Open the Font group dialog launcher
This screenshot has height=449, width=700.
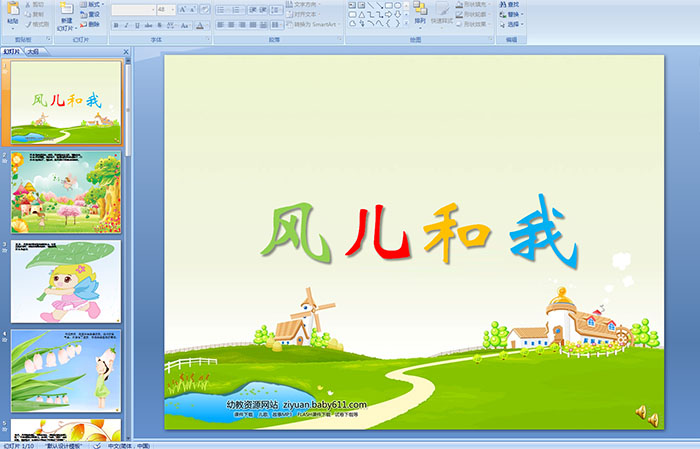(208, 39)
